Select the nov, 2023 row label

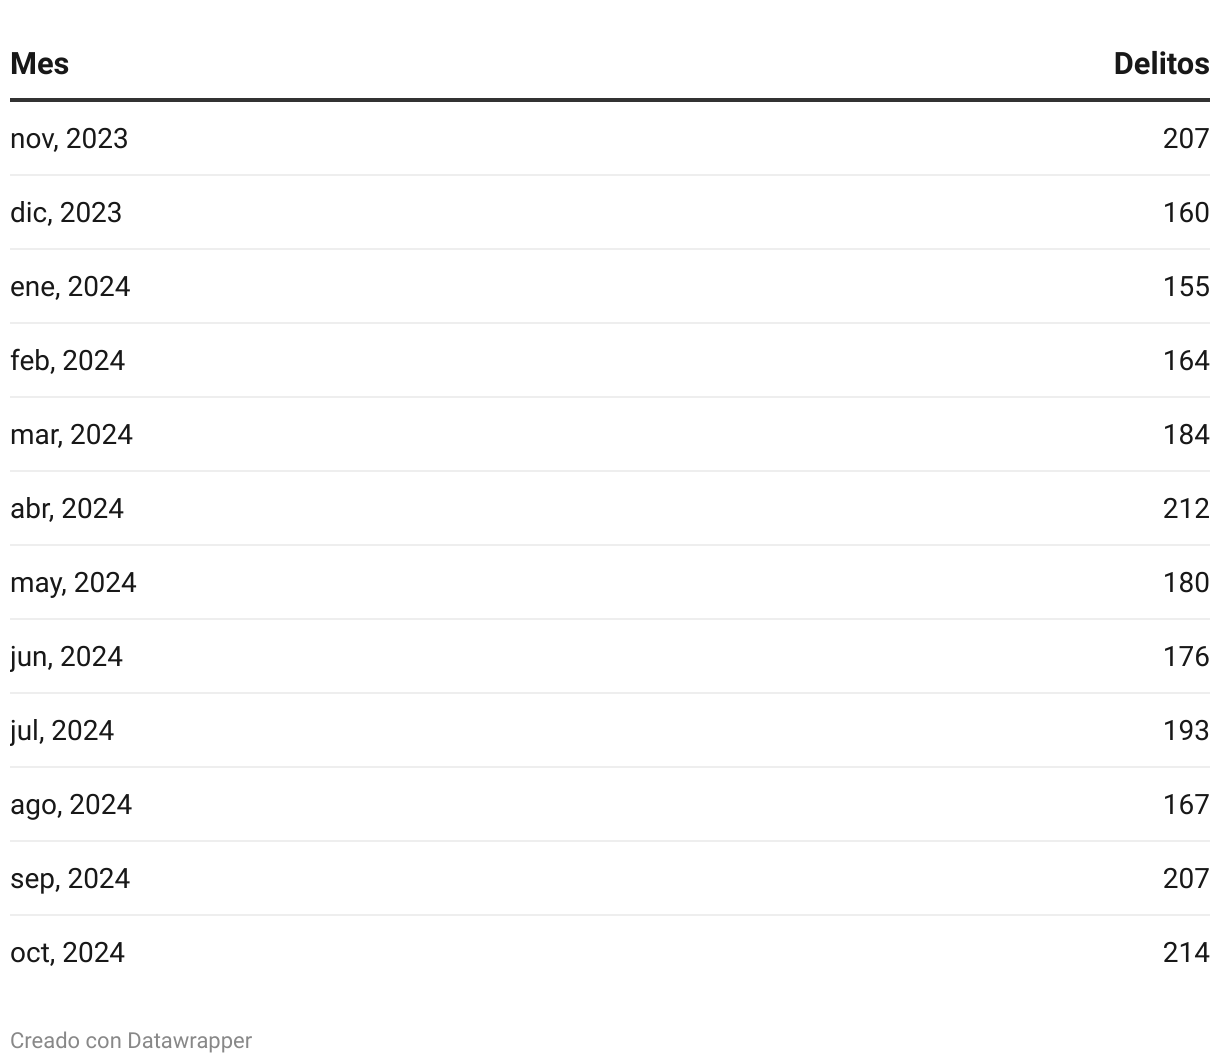pyautogui.click(x=69, y=139)
